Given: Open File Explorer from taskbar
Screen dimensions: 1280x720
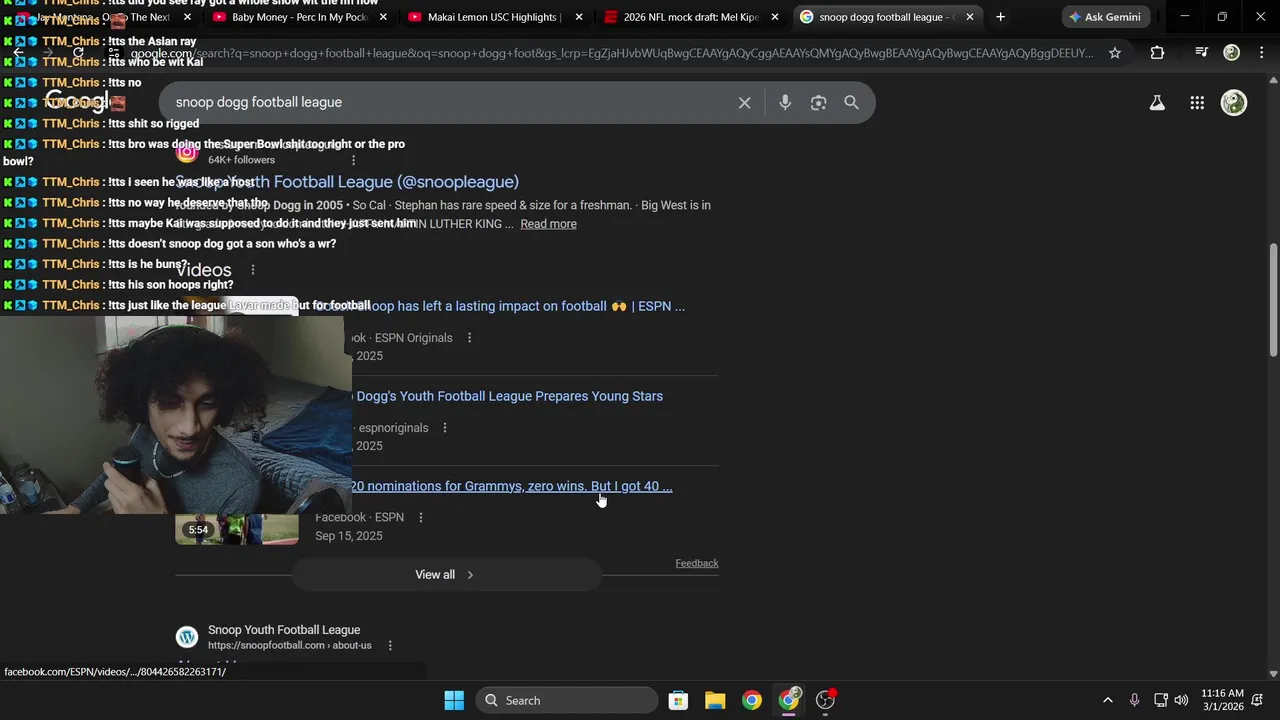Looking at the screenshot, I should pos(715,700).
